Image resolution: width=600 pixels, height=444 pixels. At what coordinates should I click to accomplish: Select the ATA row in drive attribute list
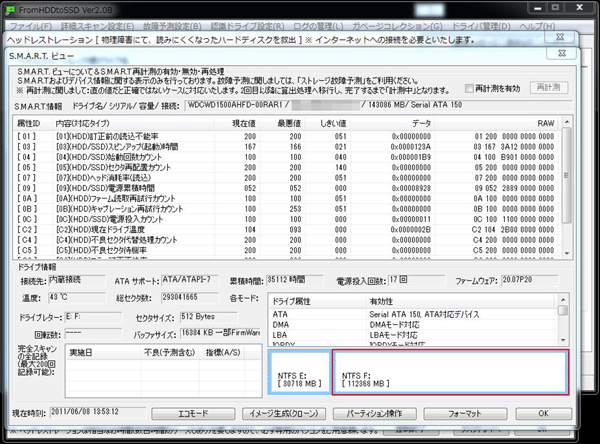tap(413, 314)
